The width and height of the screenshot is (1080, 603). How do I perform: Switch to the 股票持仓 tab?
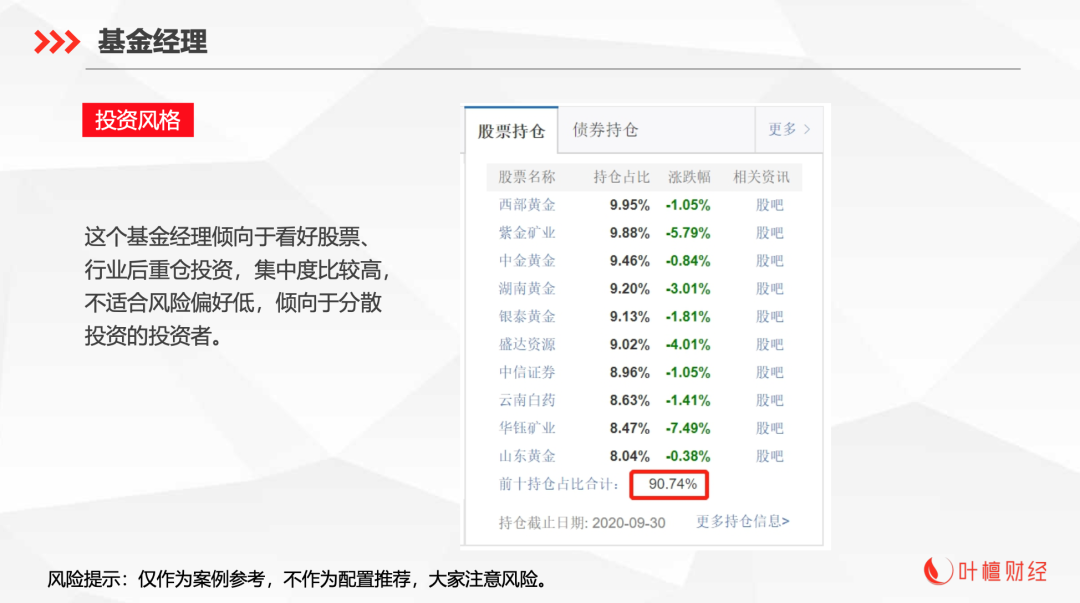click(511, 131)
